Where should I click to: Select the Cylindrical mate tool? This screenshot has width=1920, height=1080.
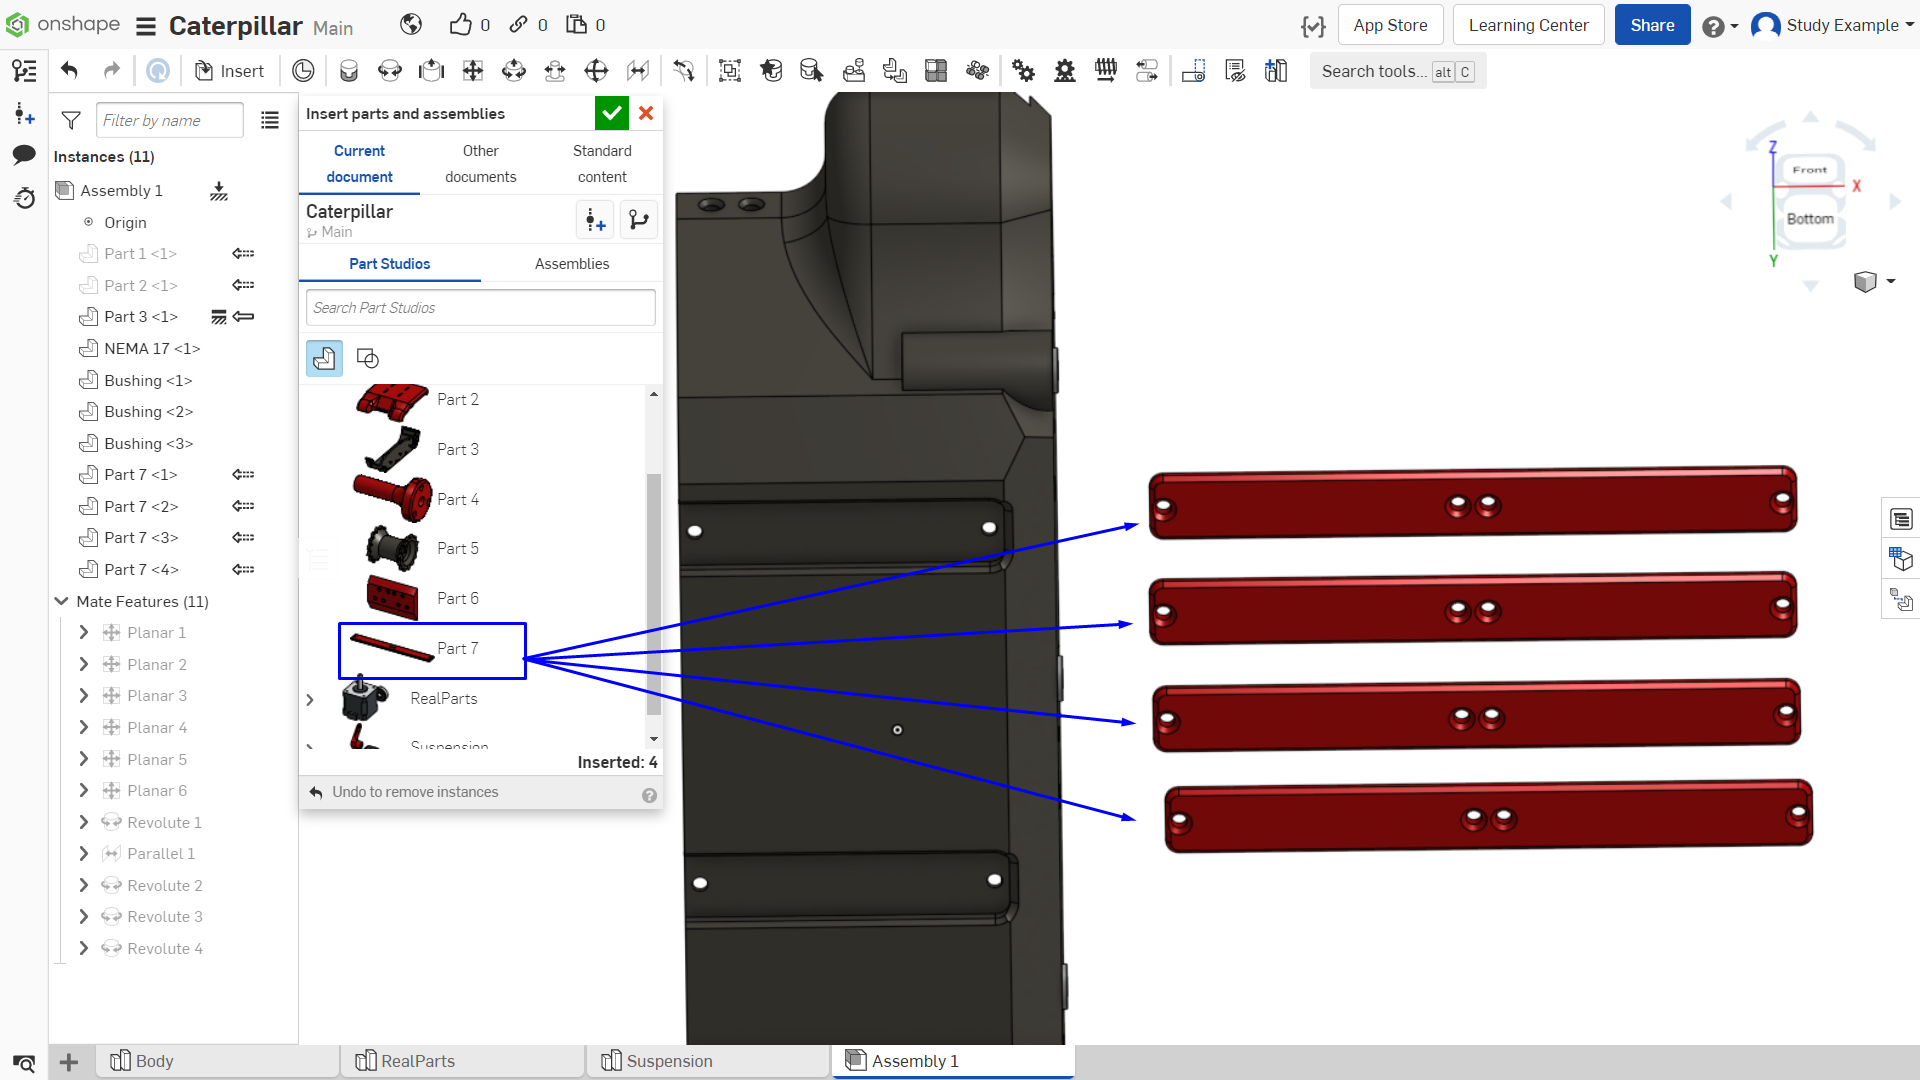pos(514,70)
